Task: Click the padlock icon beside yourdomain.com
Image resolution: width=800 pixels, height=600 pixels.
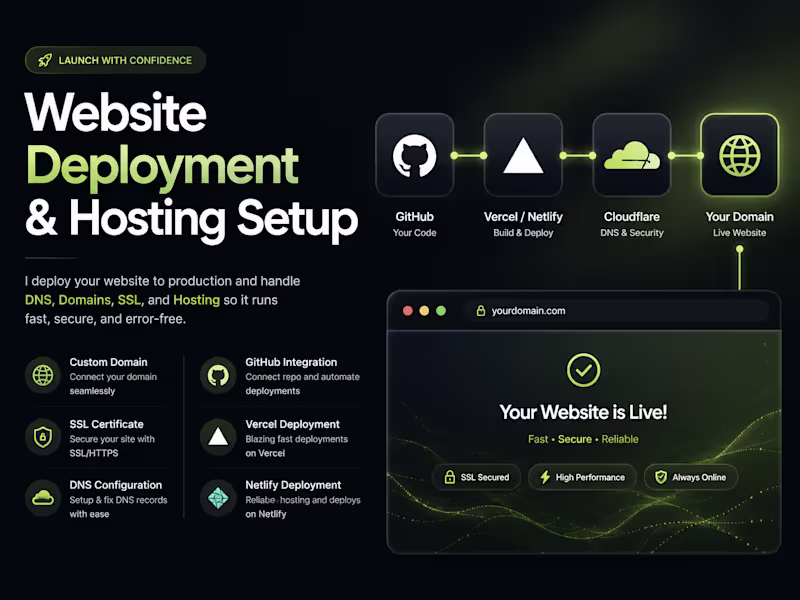Action: [481, 310]
